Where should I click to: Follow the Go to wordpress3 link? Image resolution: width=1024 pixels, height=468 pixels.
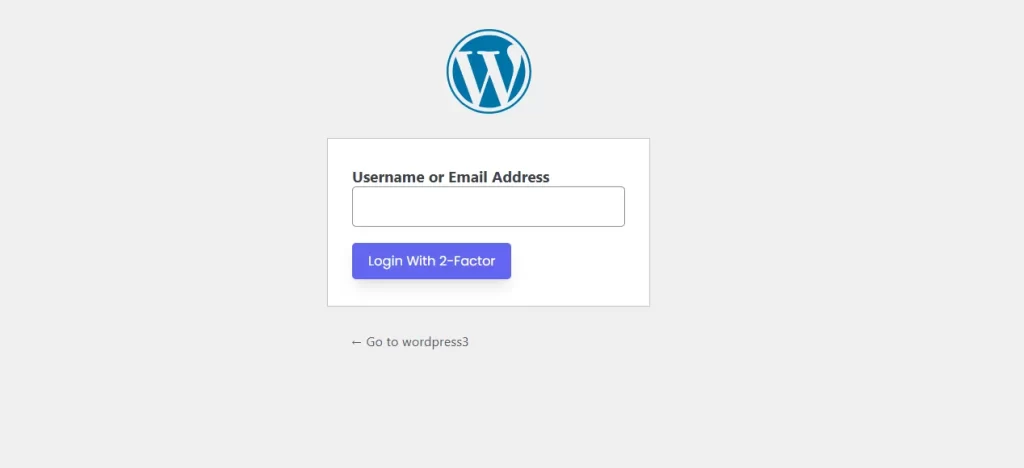pos(410,342)
